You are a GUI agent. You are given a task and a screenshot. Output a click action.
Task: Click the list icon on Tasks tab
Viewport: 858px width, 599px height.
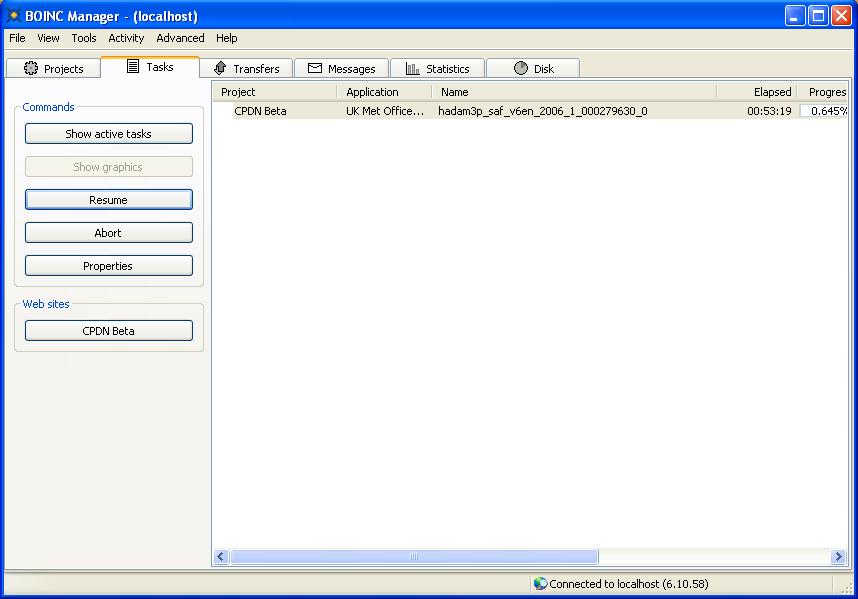(132, 66)
